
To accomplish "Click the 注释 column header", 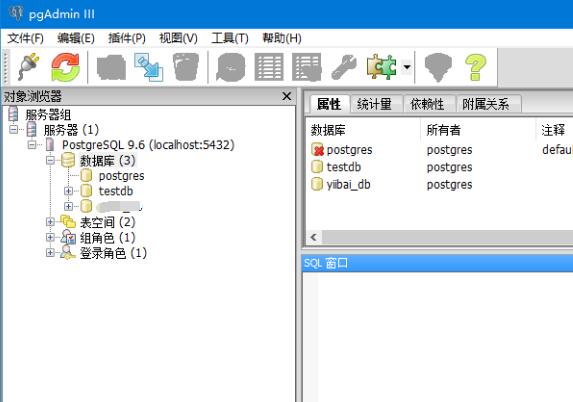I will point(554,130).
